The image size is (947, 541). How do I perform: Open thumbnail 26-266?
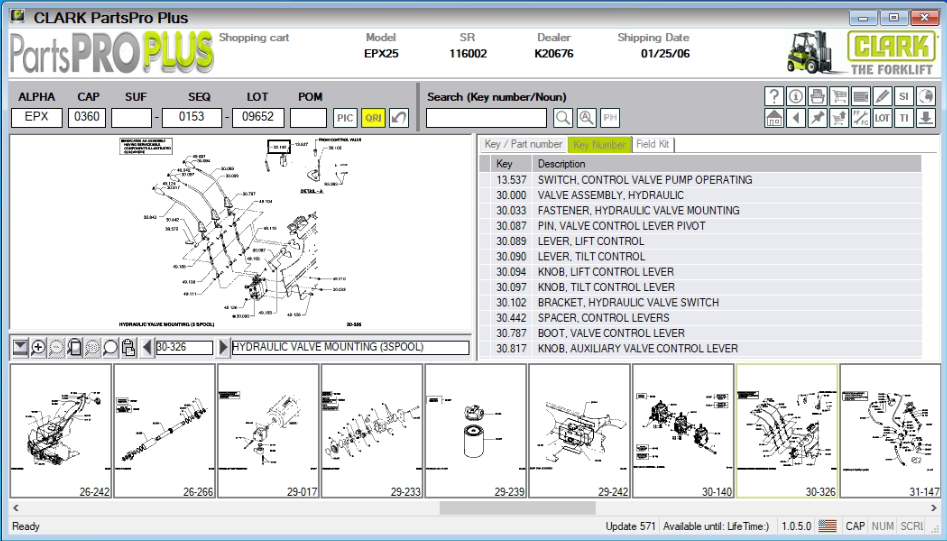click(x=165, y=431)
